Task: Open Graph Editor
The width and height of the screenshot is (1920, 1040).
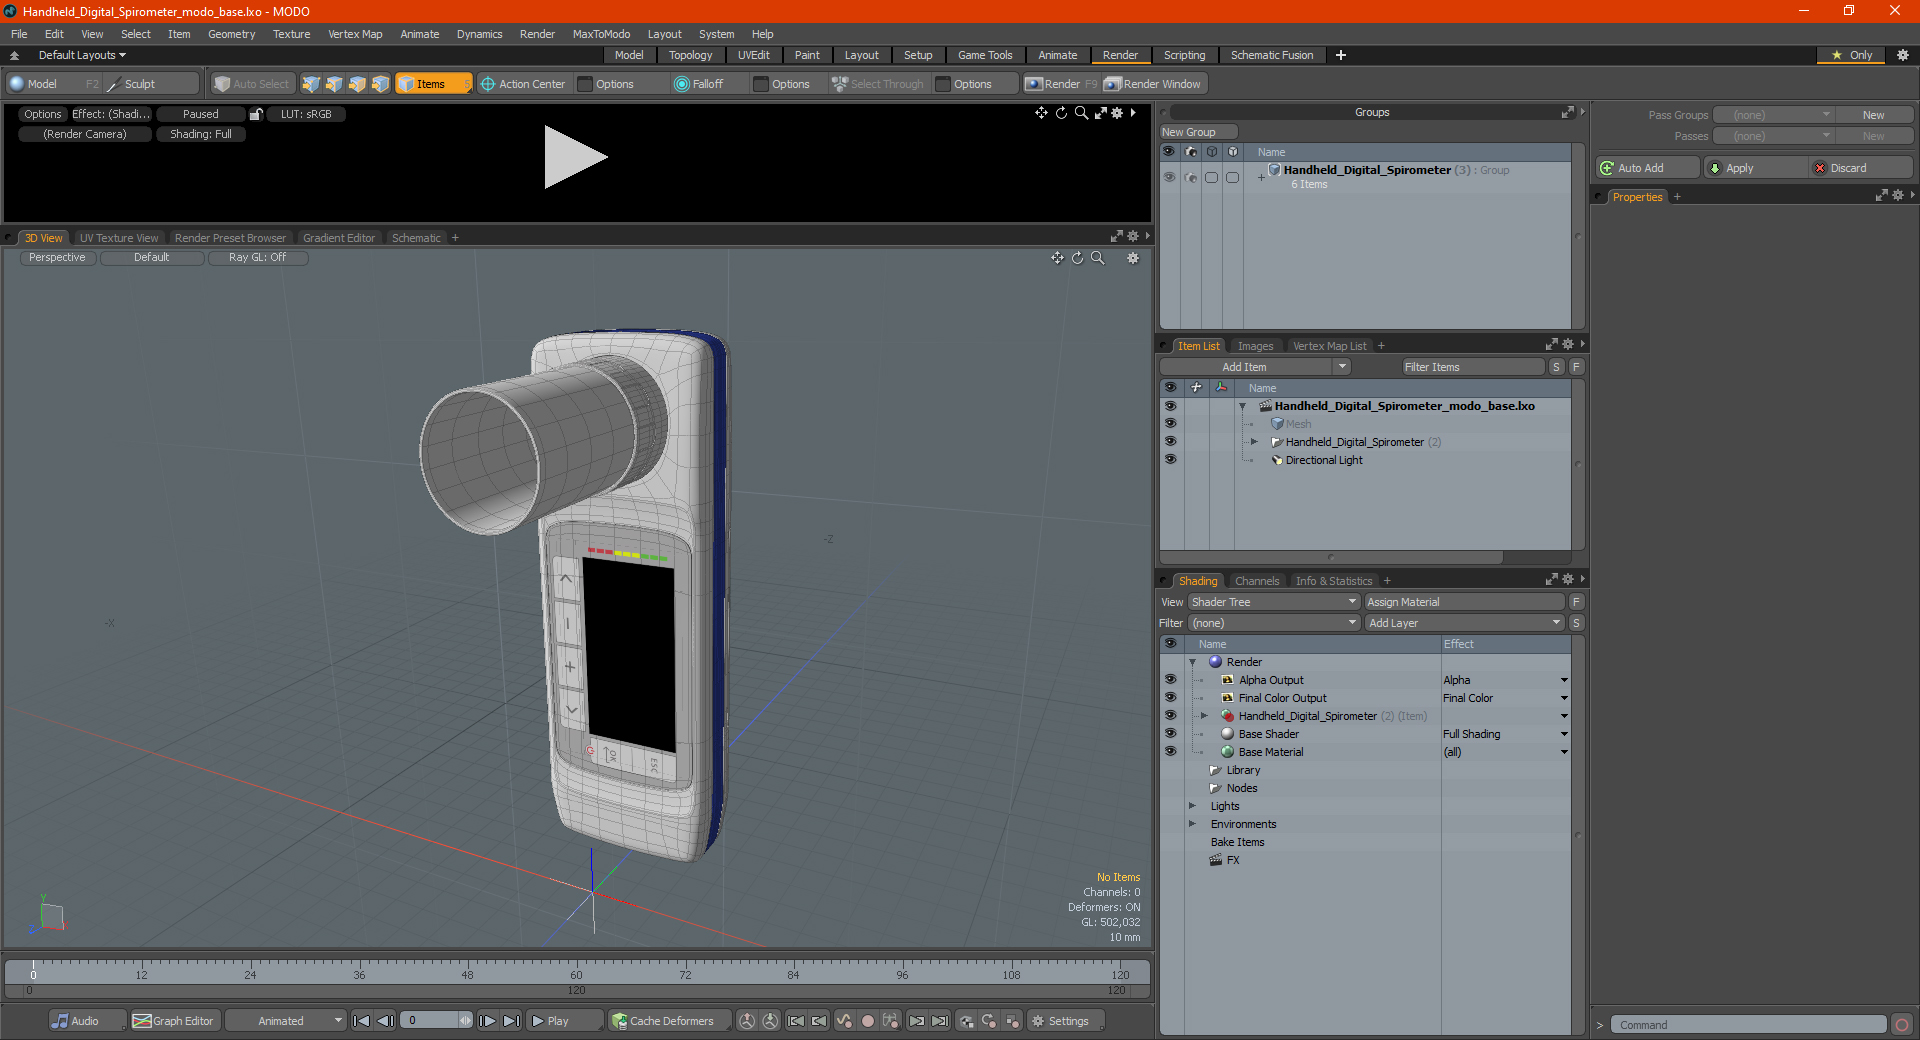Action: [173, 1021]
